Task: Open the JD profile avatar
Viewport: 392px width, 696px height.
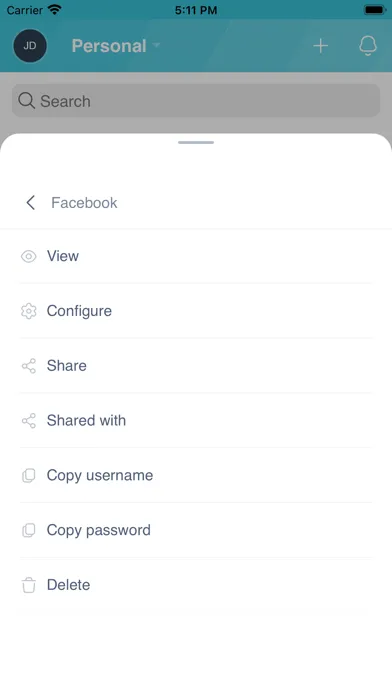Action: pos(30,46)
